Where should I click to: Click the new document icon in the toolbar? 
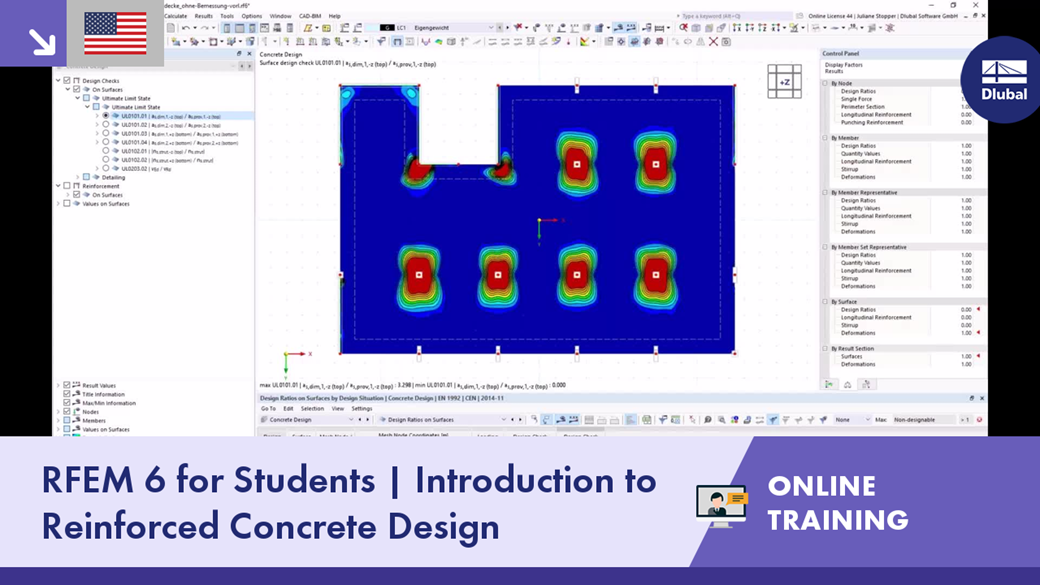170,28
